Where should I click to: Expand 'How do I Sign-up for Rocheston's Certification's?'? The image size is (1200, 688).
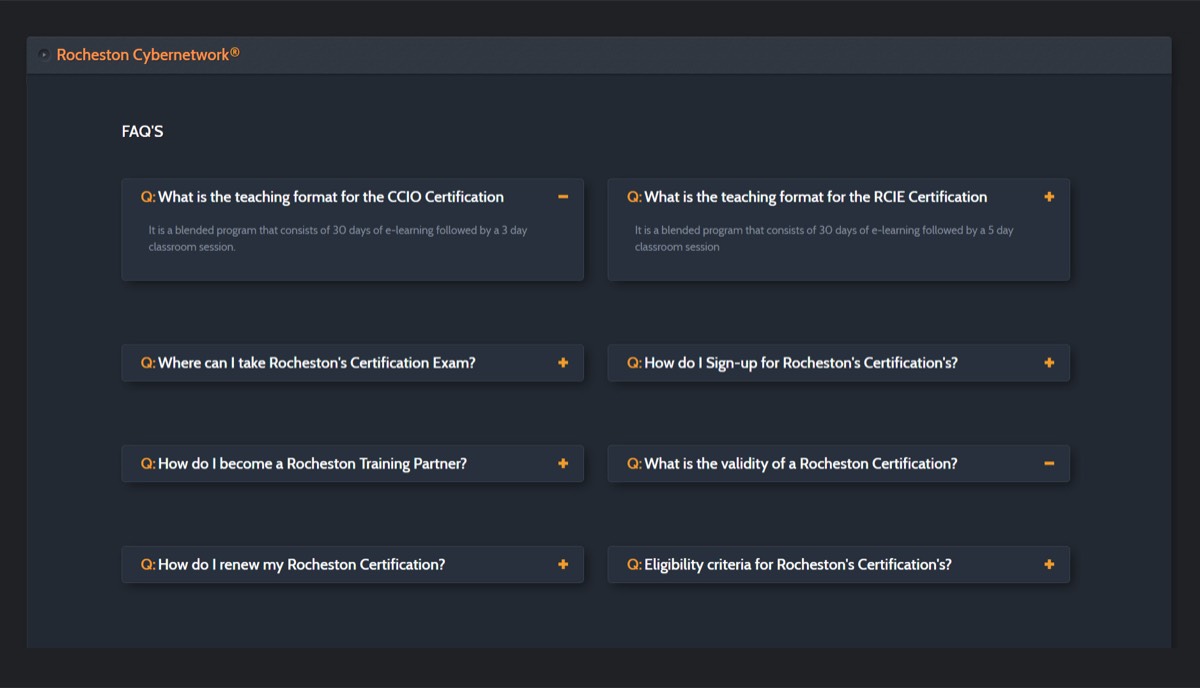pos(839,363)
